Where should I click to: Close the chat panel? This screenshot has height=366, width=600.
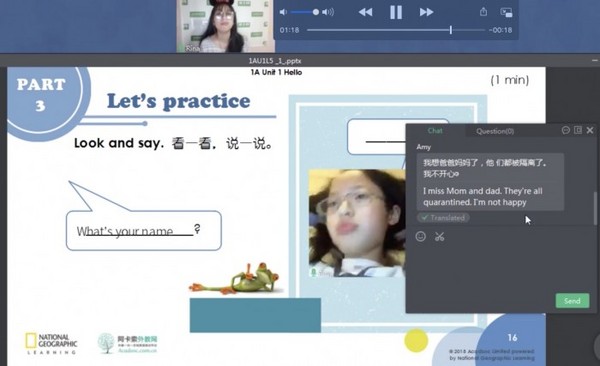[x=590, y=130]
